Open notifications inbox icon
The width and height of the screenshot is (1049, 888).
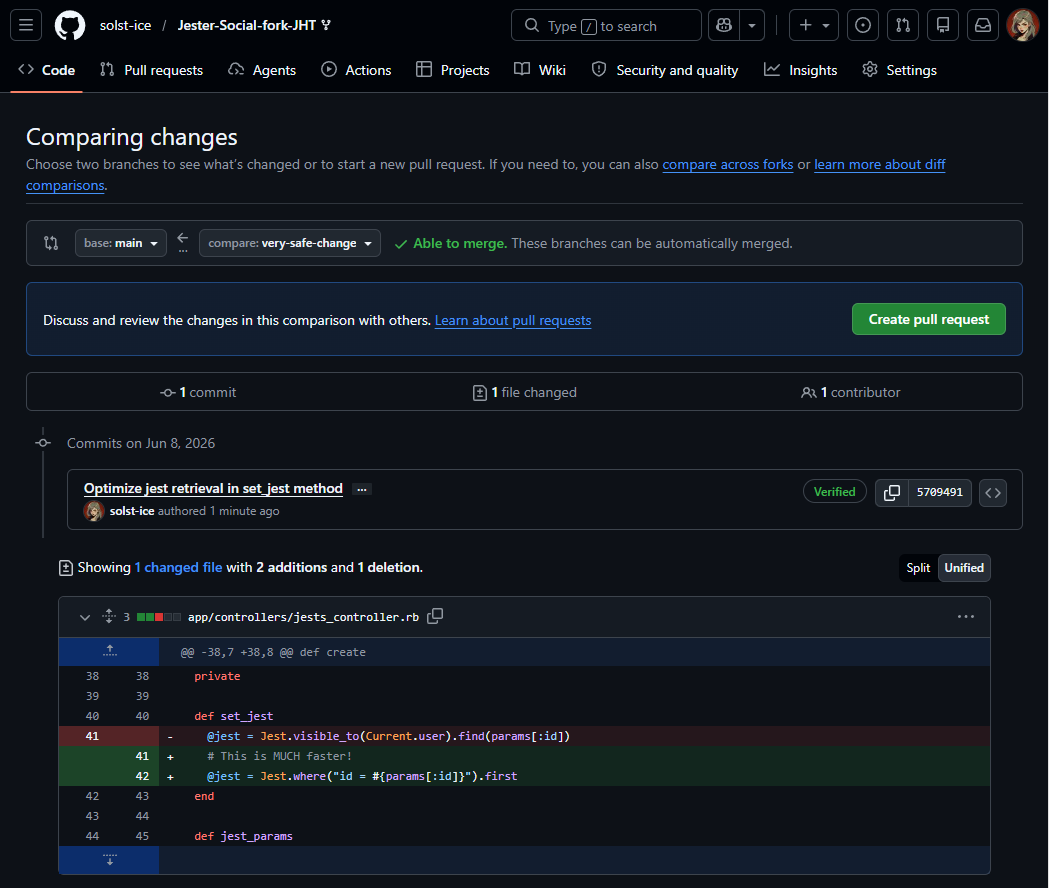coord(983,25)
